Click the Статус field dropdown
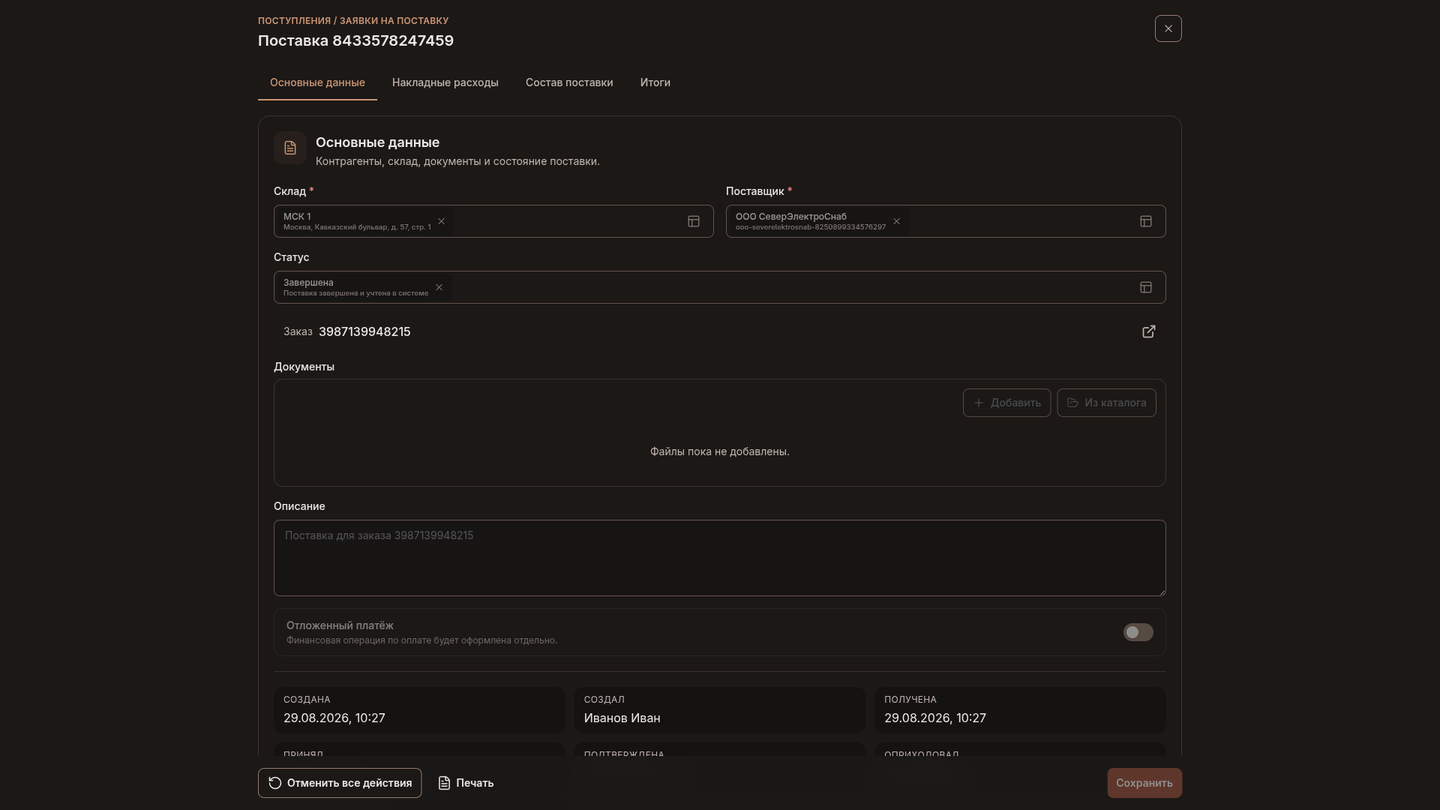The image size is (1440, 810). (x=720, y=287)
